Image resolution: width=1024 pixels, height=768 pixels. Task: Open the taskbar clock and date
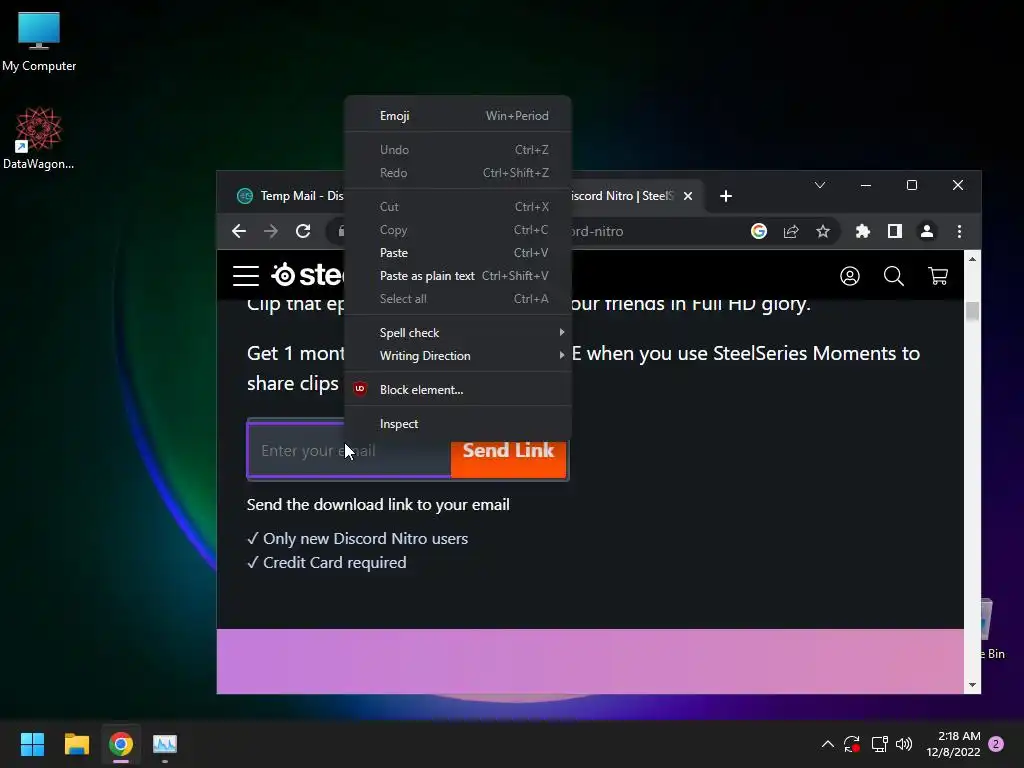[x=953, y=744]
